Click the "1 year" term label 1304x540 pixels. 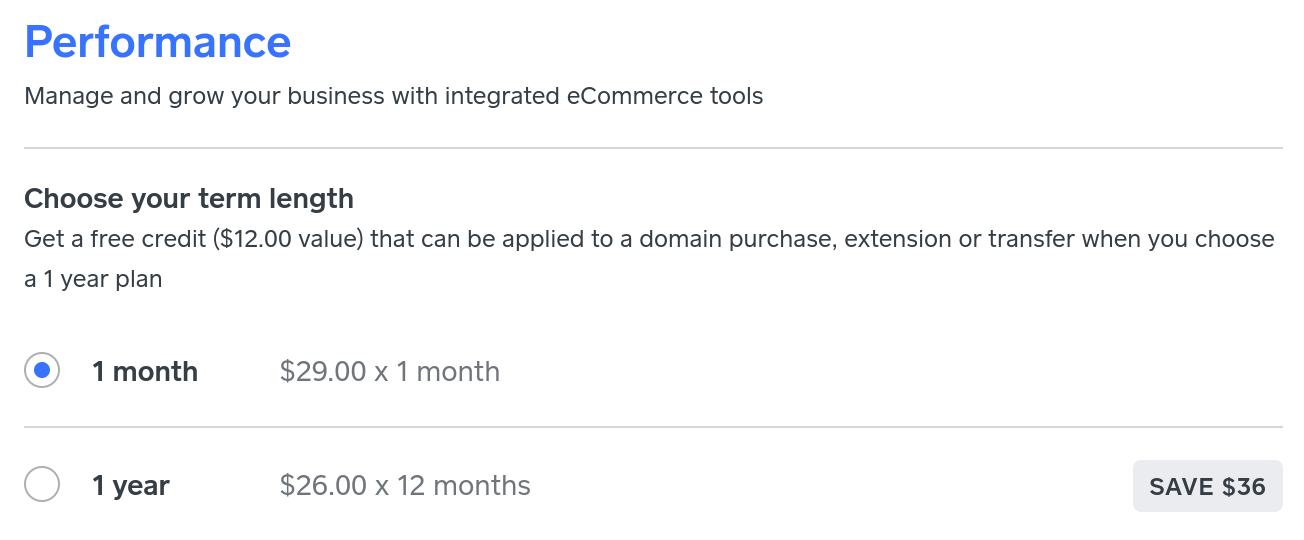(131, 486)
